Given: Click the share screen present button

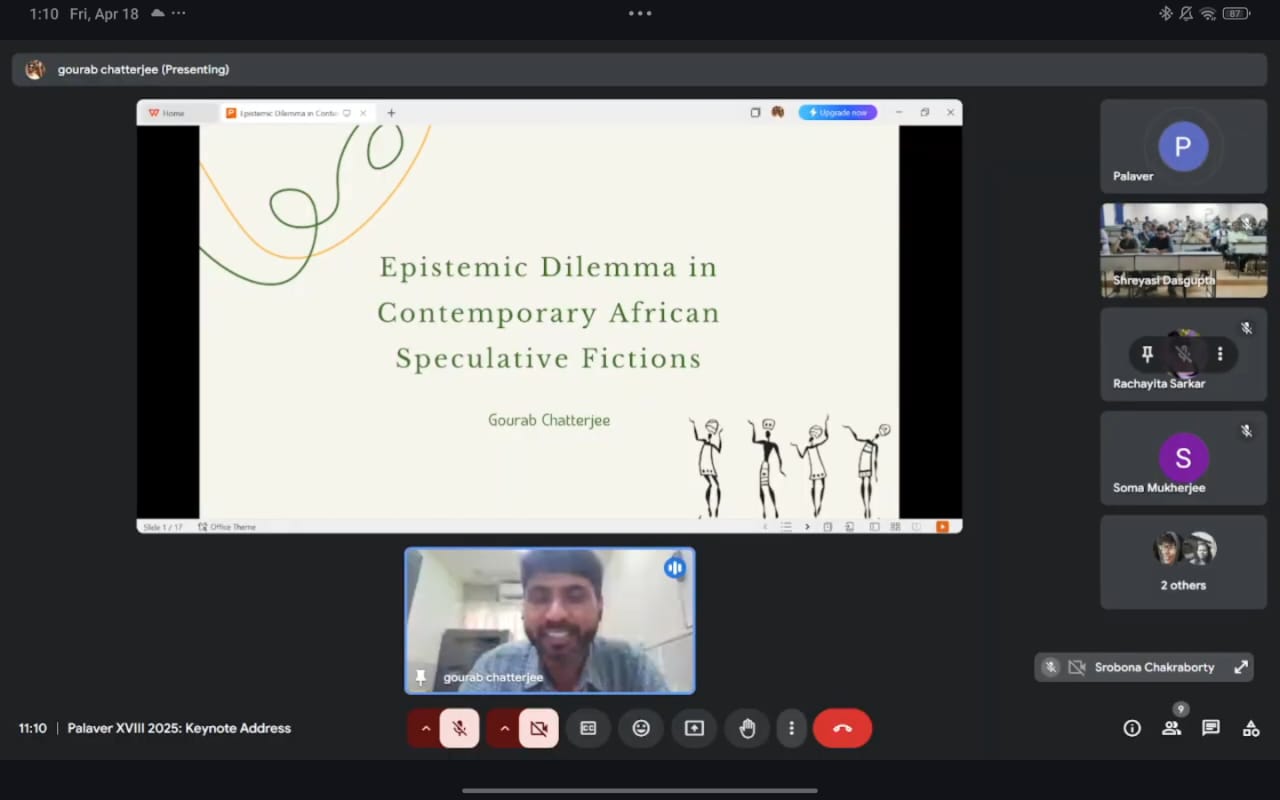Looking at the screenshot, I should pyautogui.click(x=694, y=728).
